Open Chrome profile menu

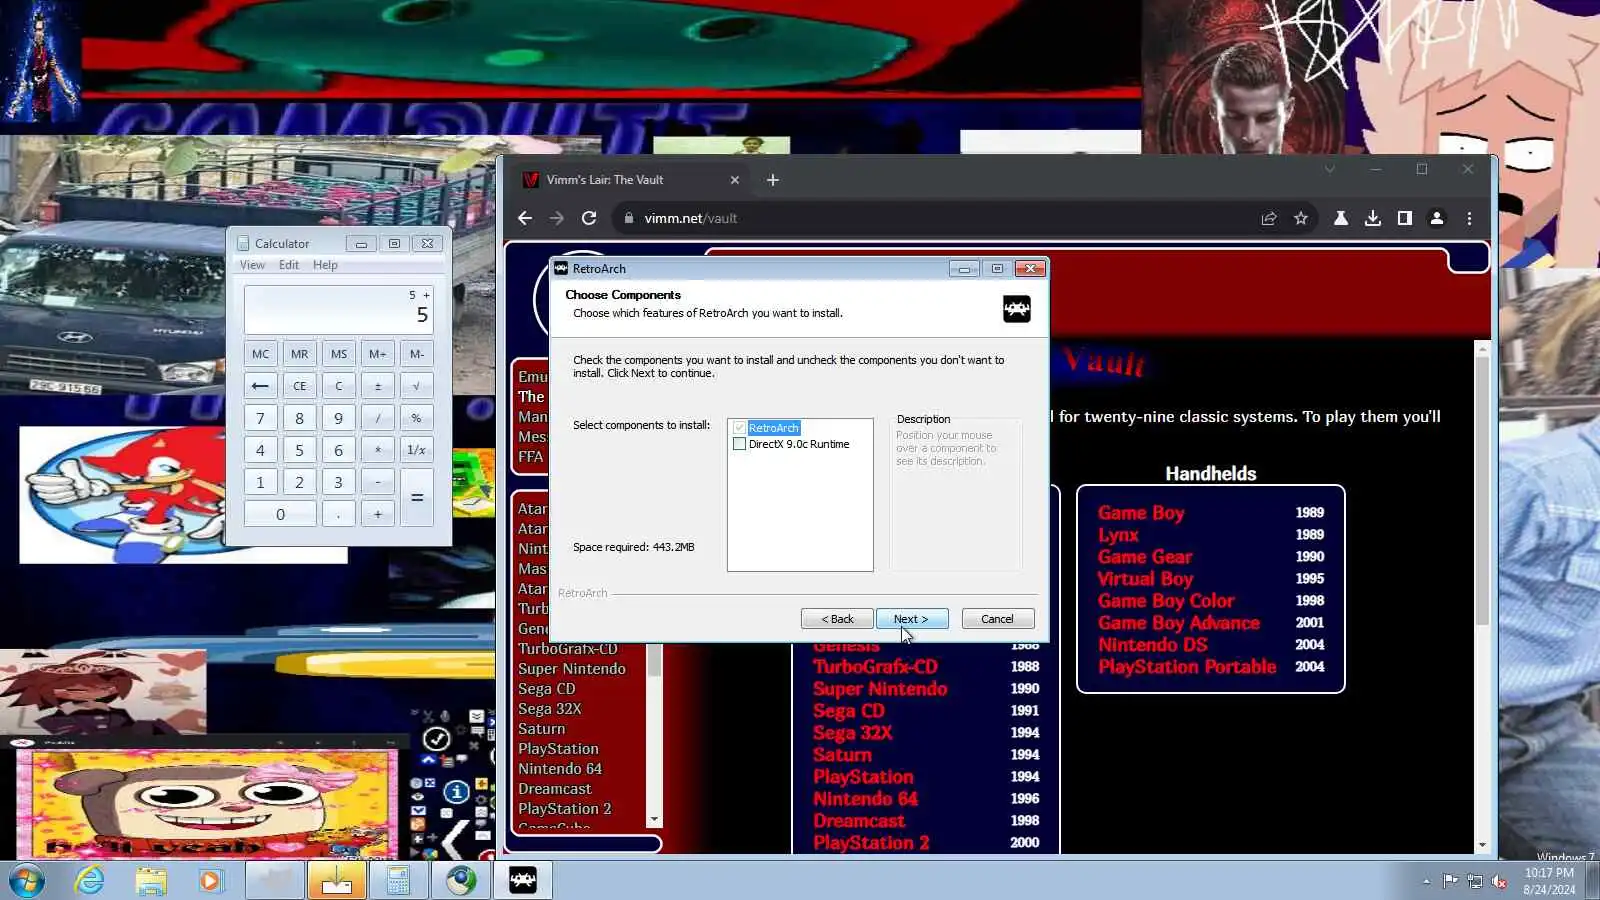[x=1437, y=218]
